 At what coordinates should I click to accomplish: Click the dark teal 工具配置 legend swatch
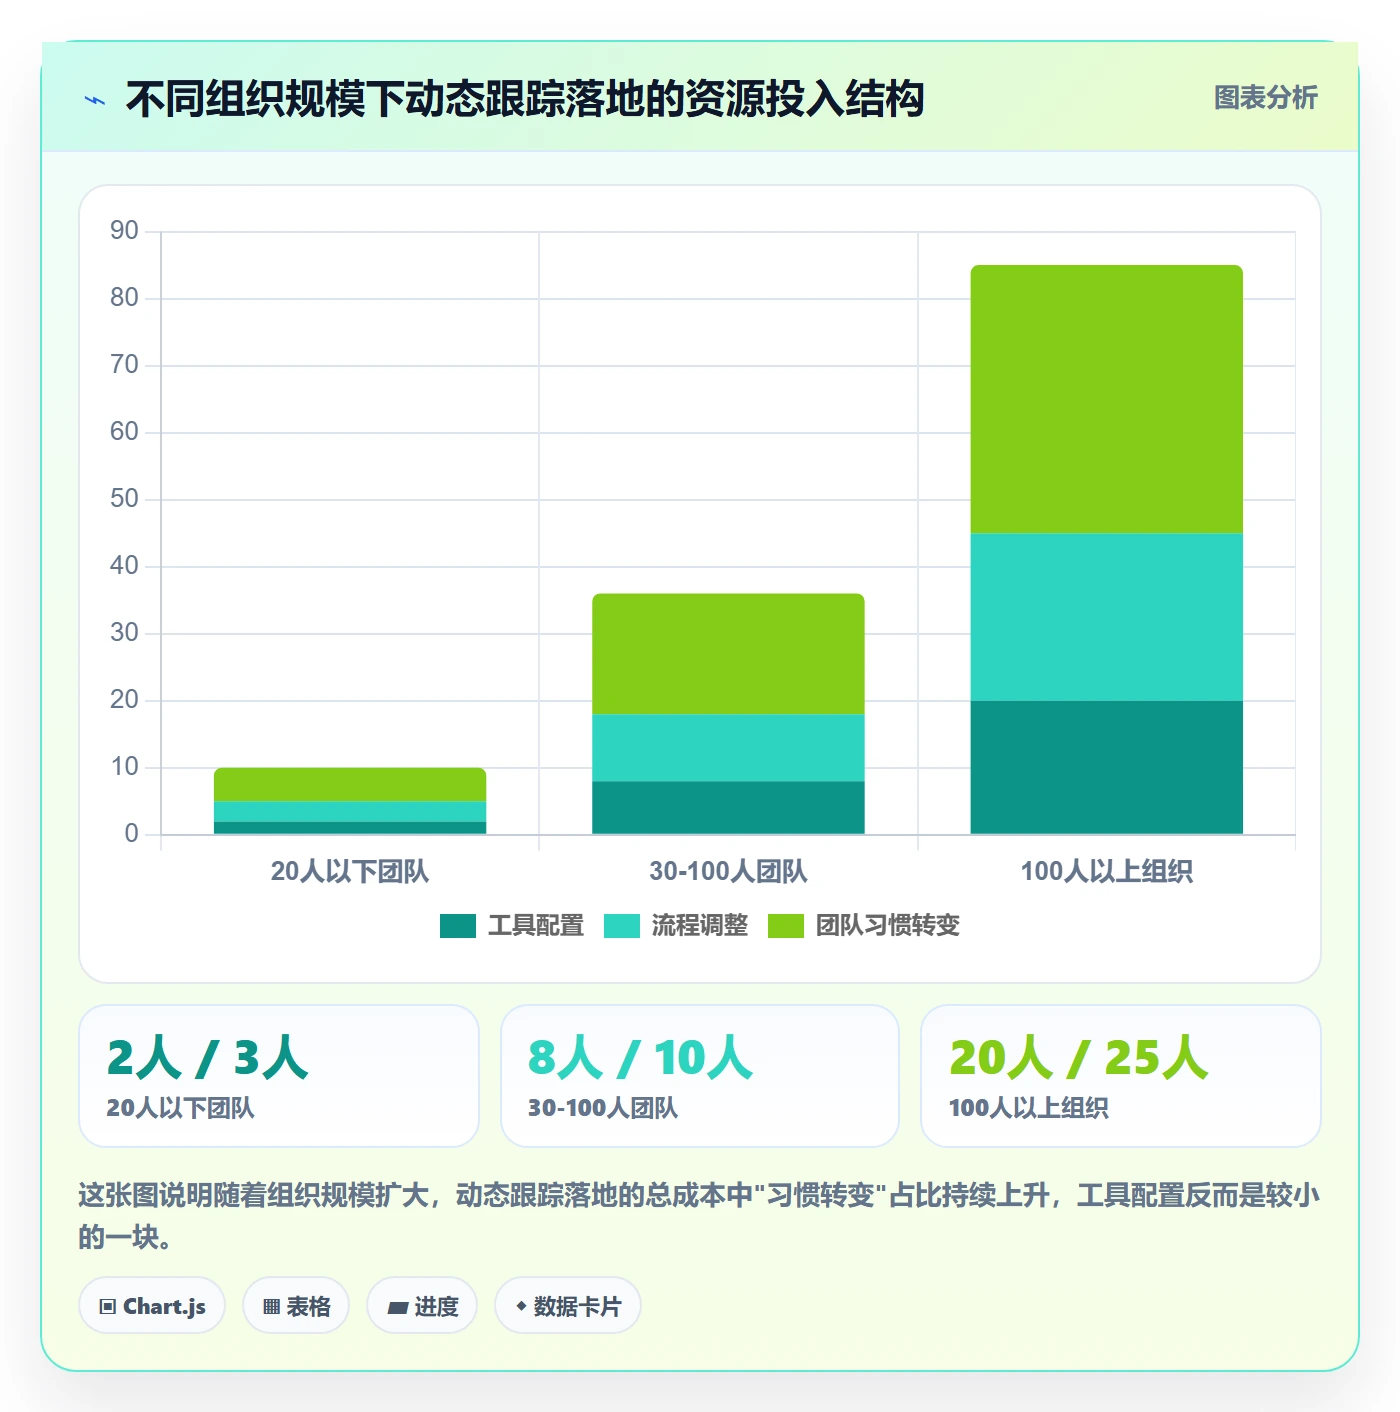(458, 926)
